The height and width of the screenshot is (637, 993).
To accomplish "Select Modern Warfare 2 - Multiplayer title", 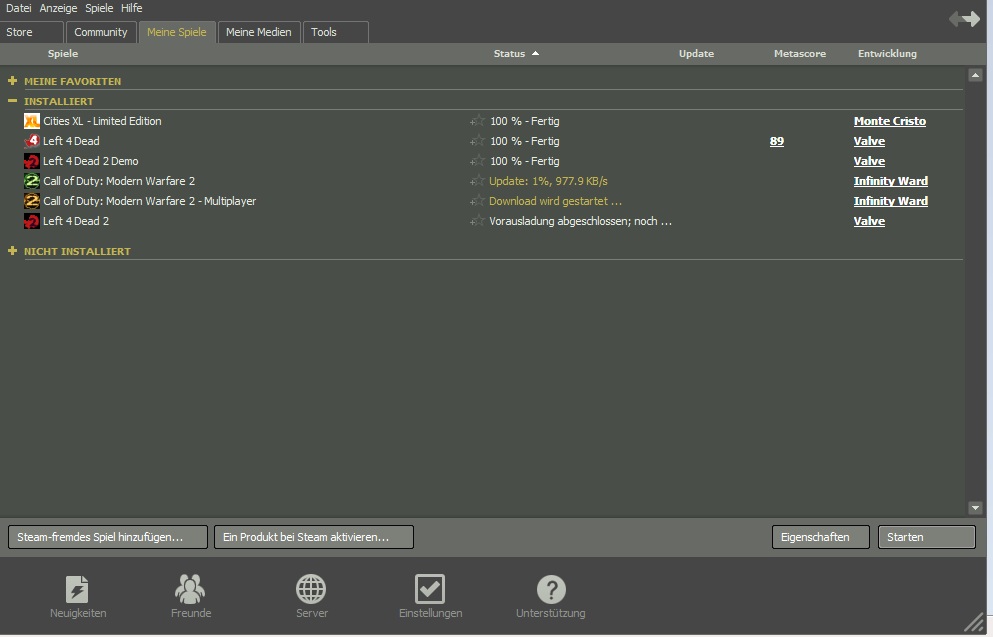I will pyautogui.click(x=149, y=201).
